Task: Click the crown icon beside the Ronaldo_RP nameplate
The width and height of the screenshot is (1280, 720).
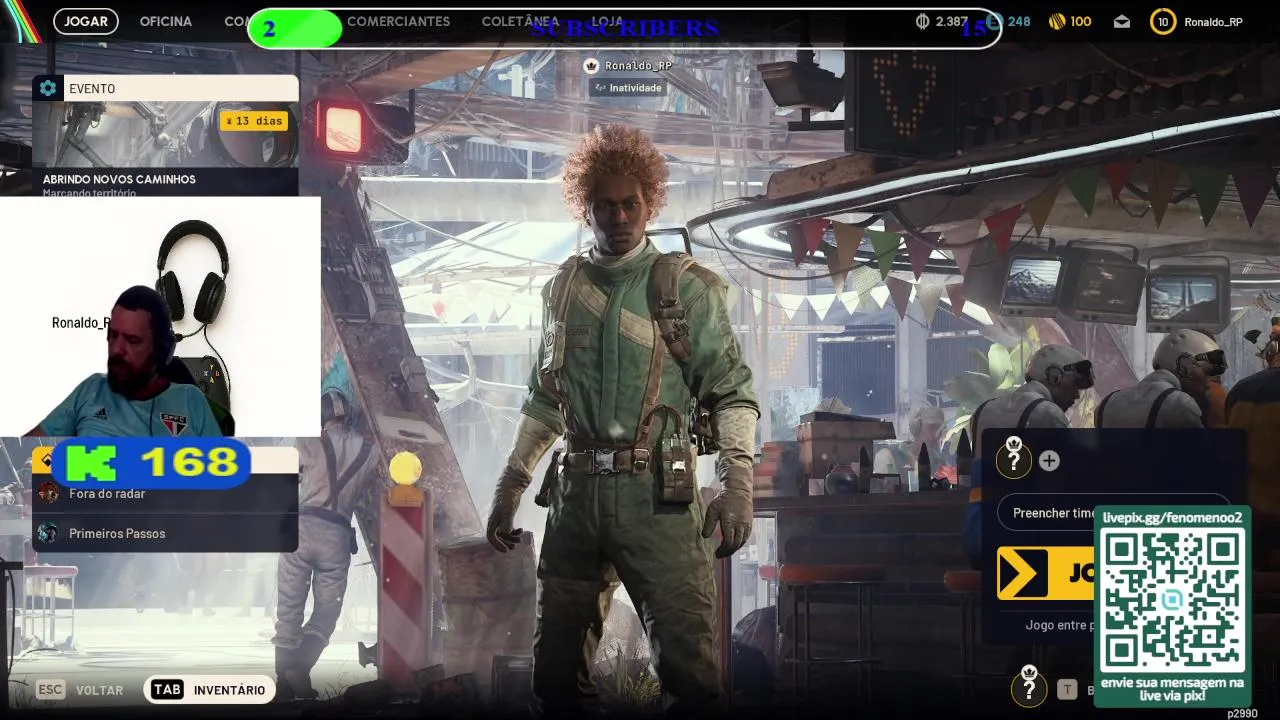Action: click(x=591, y=66)
